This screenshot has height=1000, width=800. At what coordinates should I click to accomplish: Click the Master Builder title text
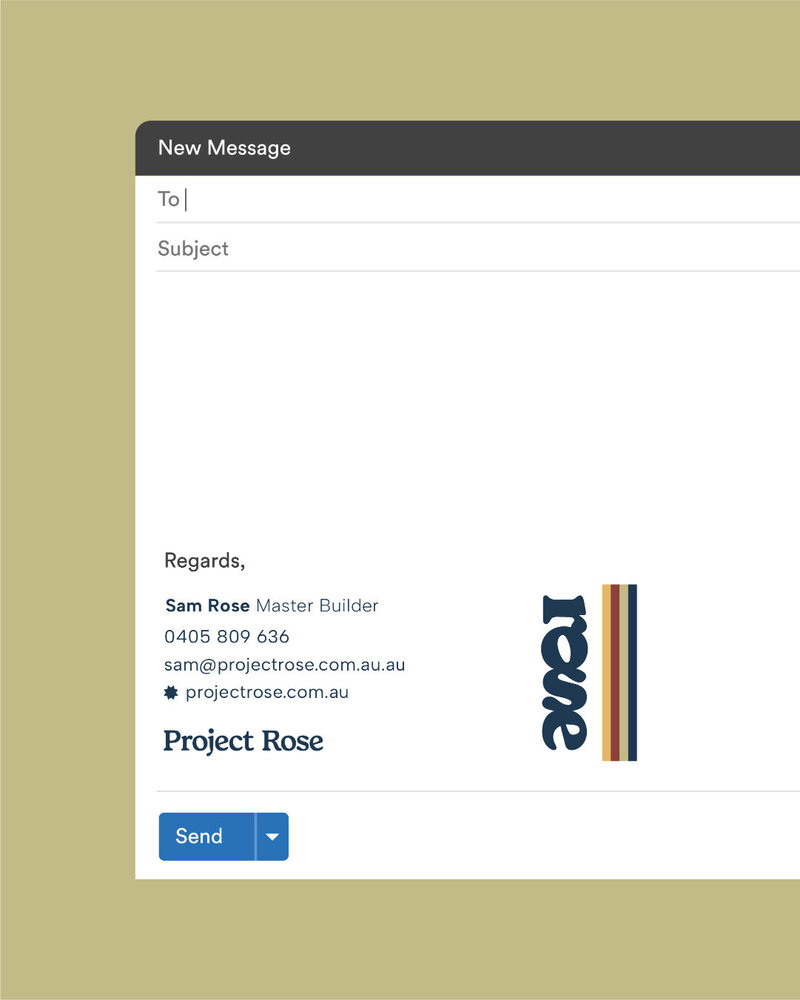(317, 605)
